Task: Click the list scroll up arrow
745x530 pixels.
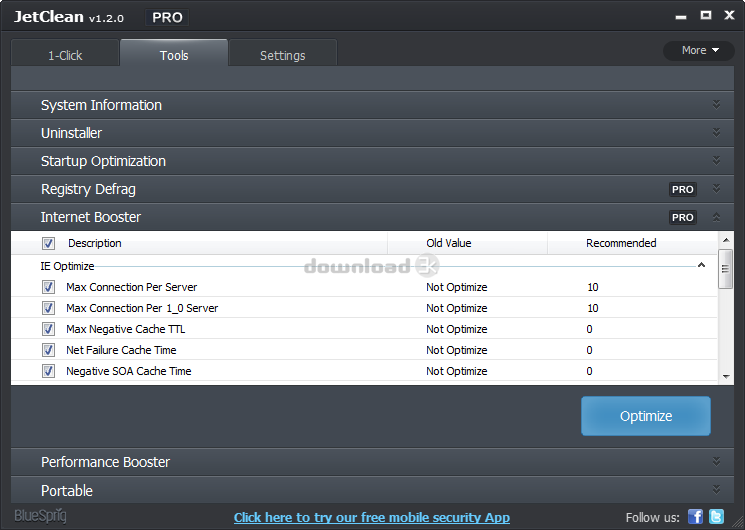Action: tap(726, 240)
